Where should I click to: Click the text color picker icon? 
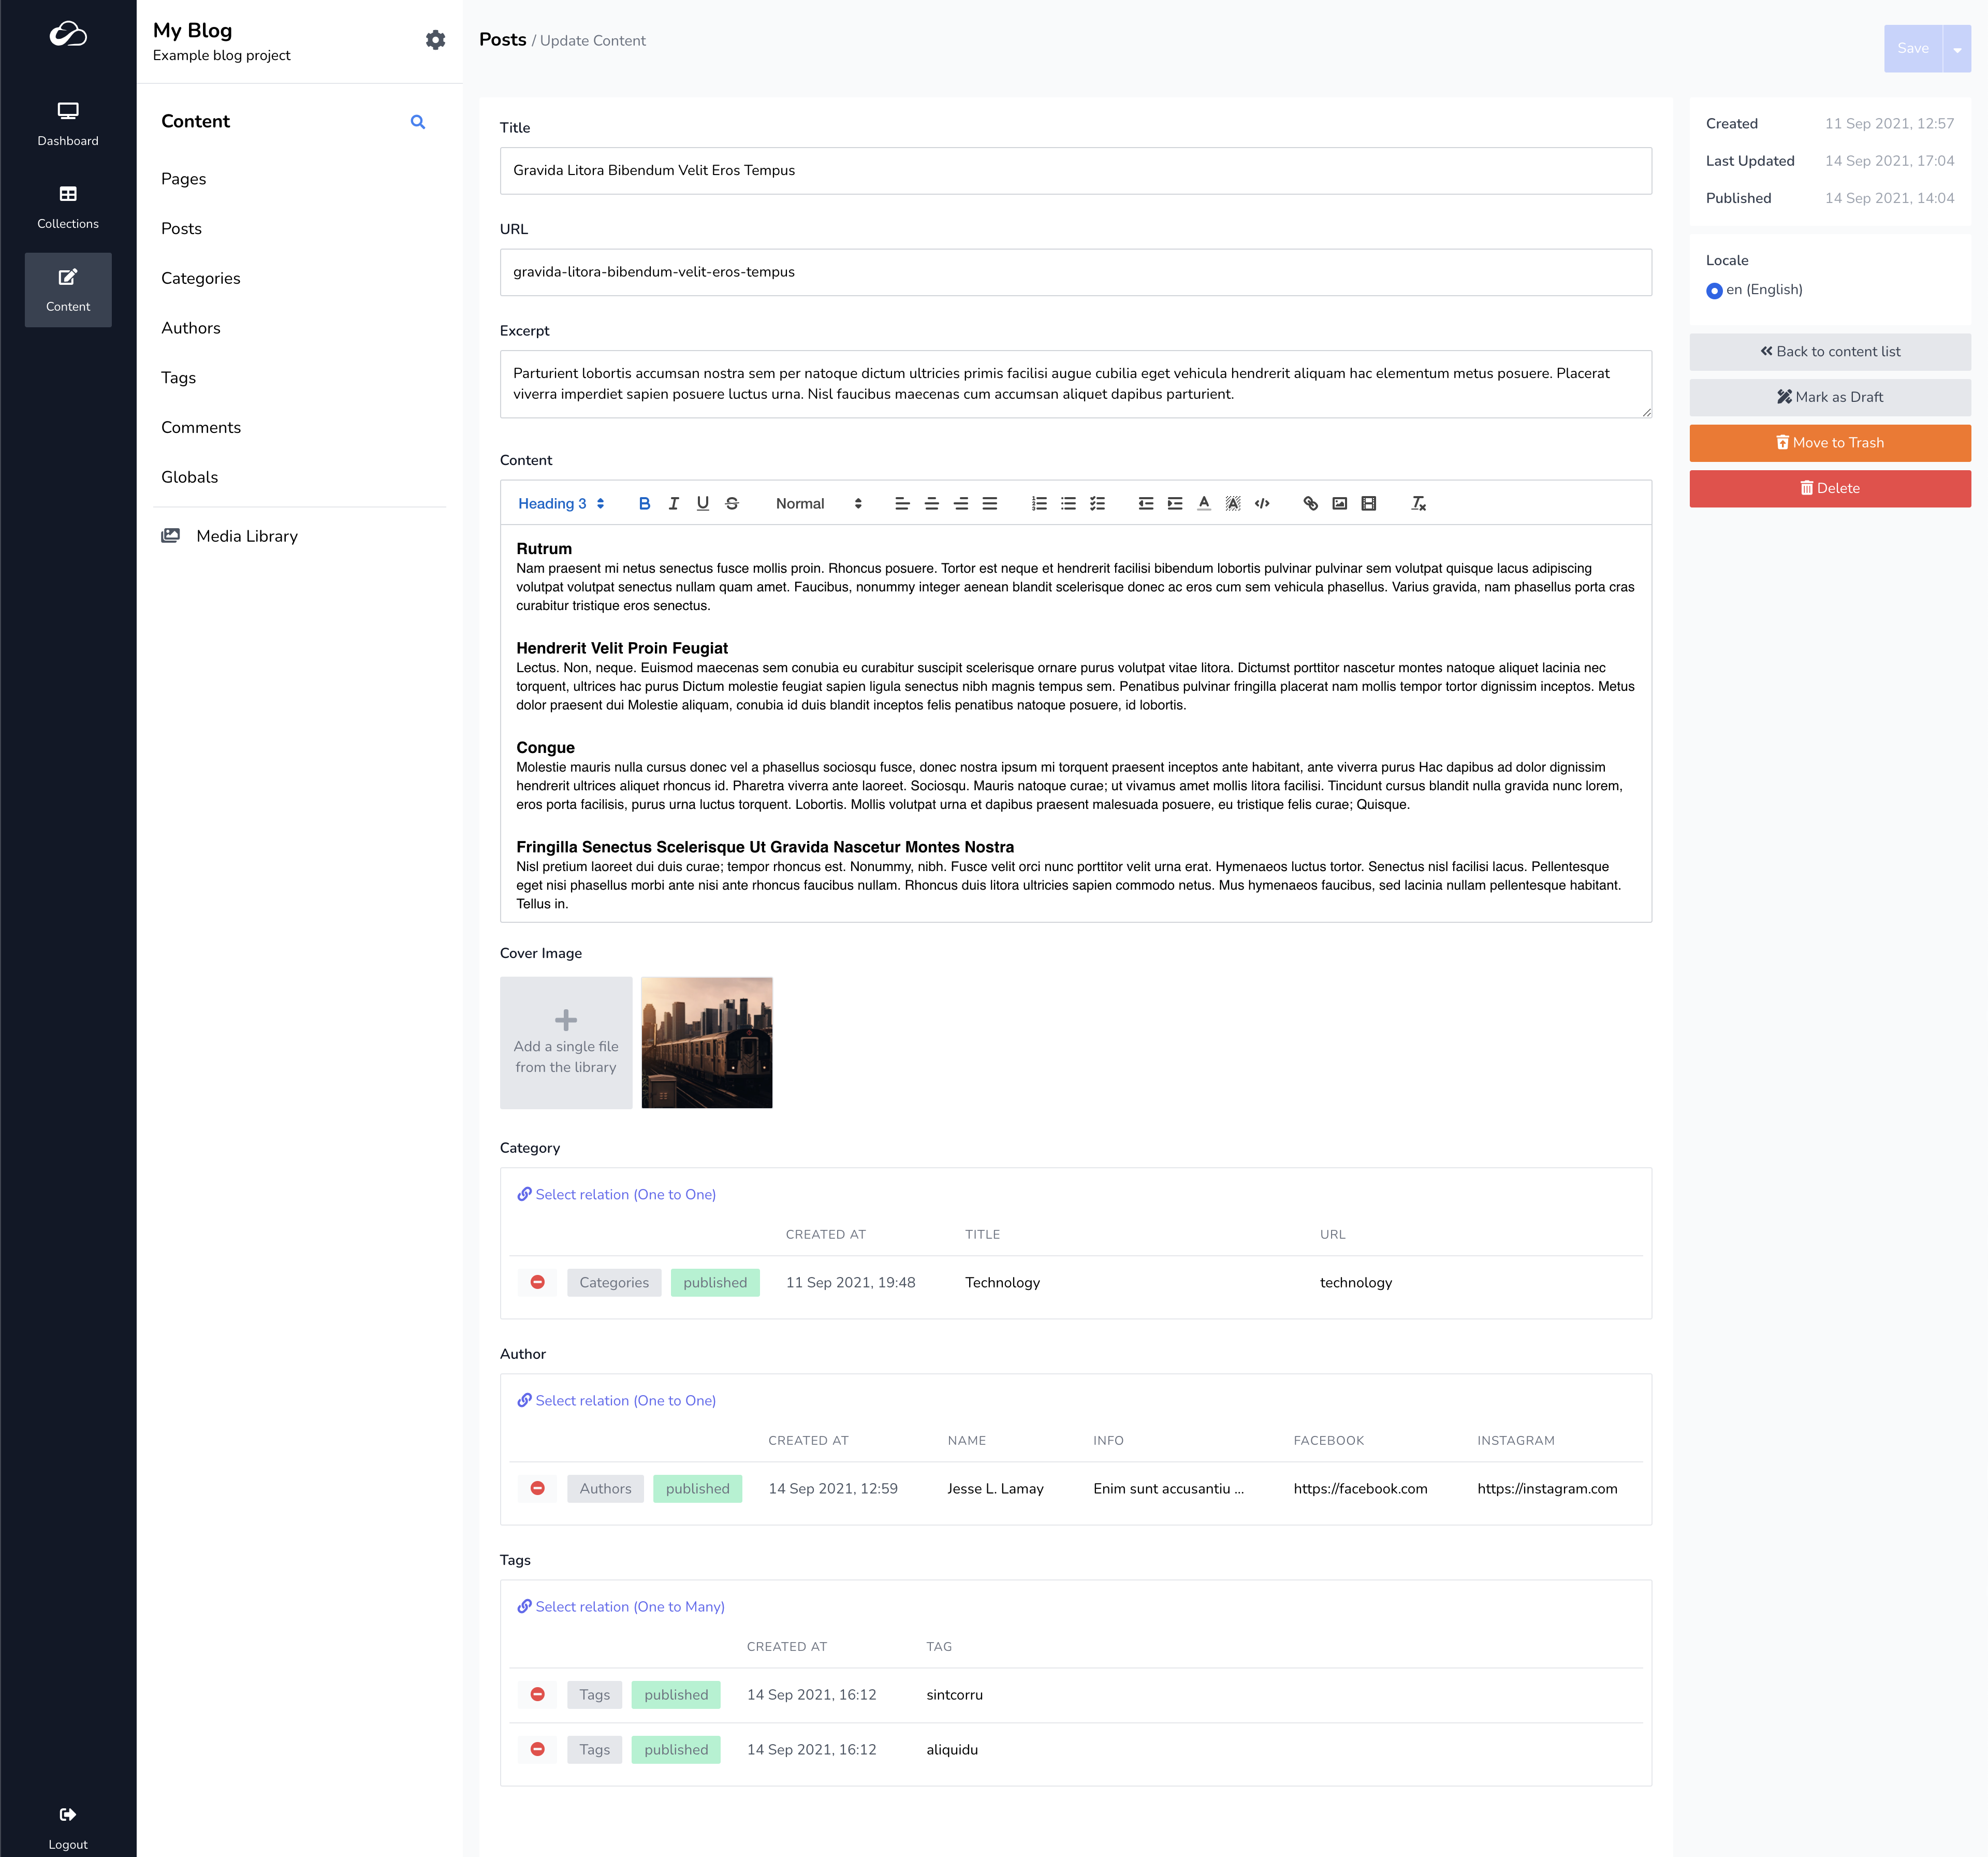1204,504
